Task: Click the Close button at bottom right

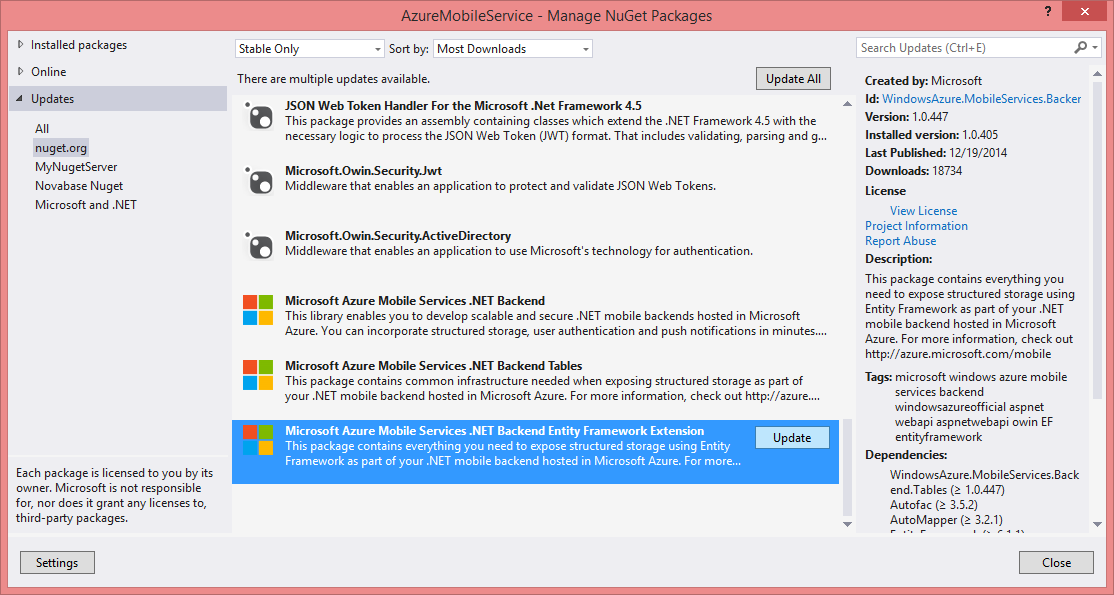Action: click(x=1056, y=562)
